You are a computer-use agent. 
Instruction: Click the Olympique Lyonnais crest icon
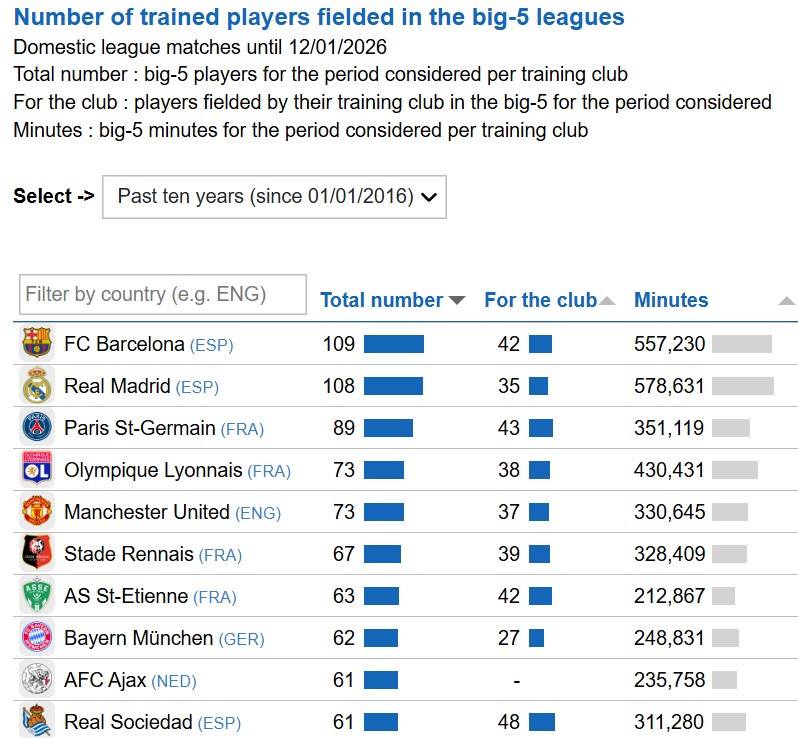[36, 470]
